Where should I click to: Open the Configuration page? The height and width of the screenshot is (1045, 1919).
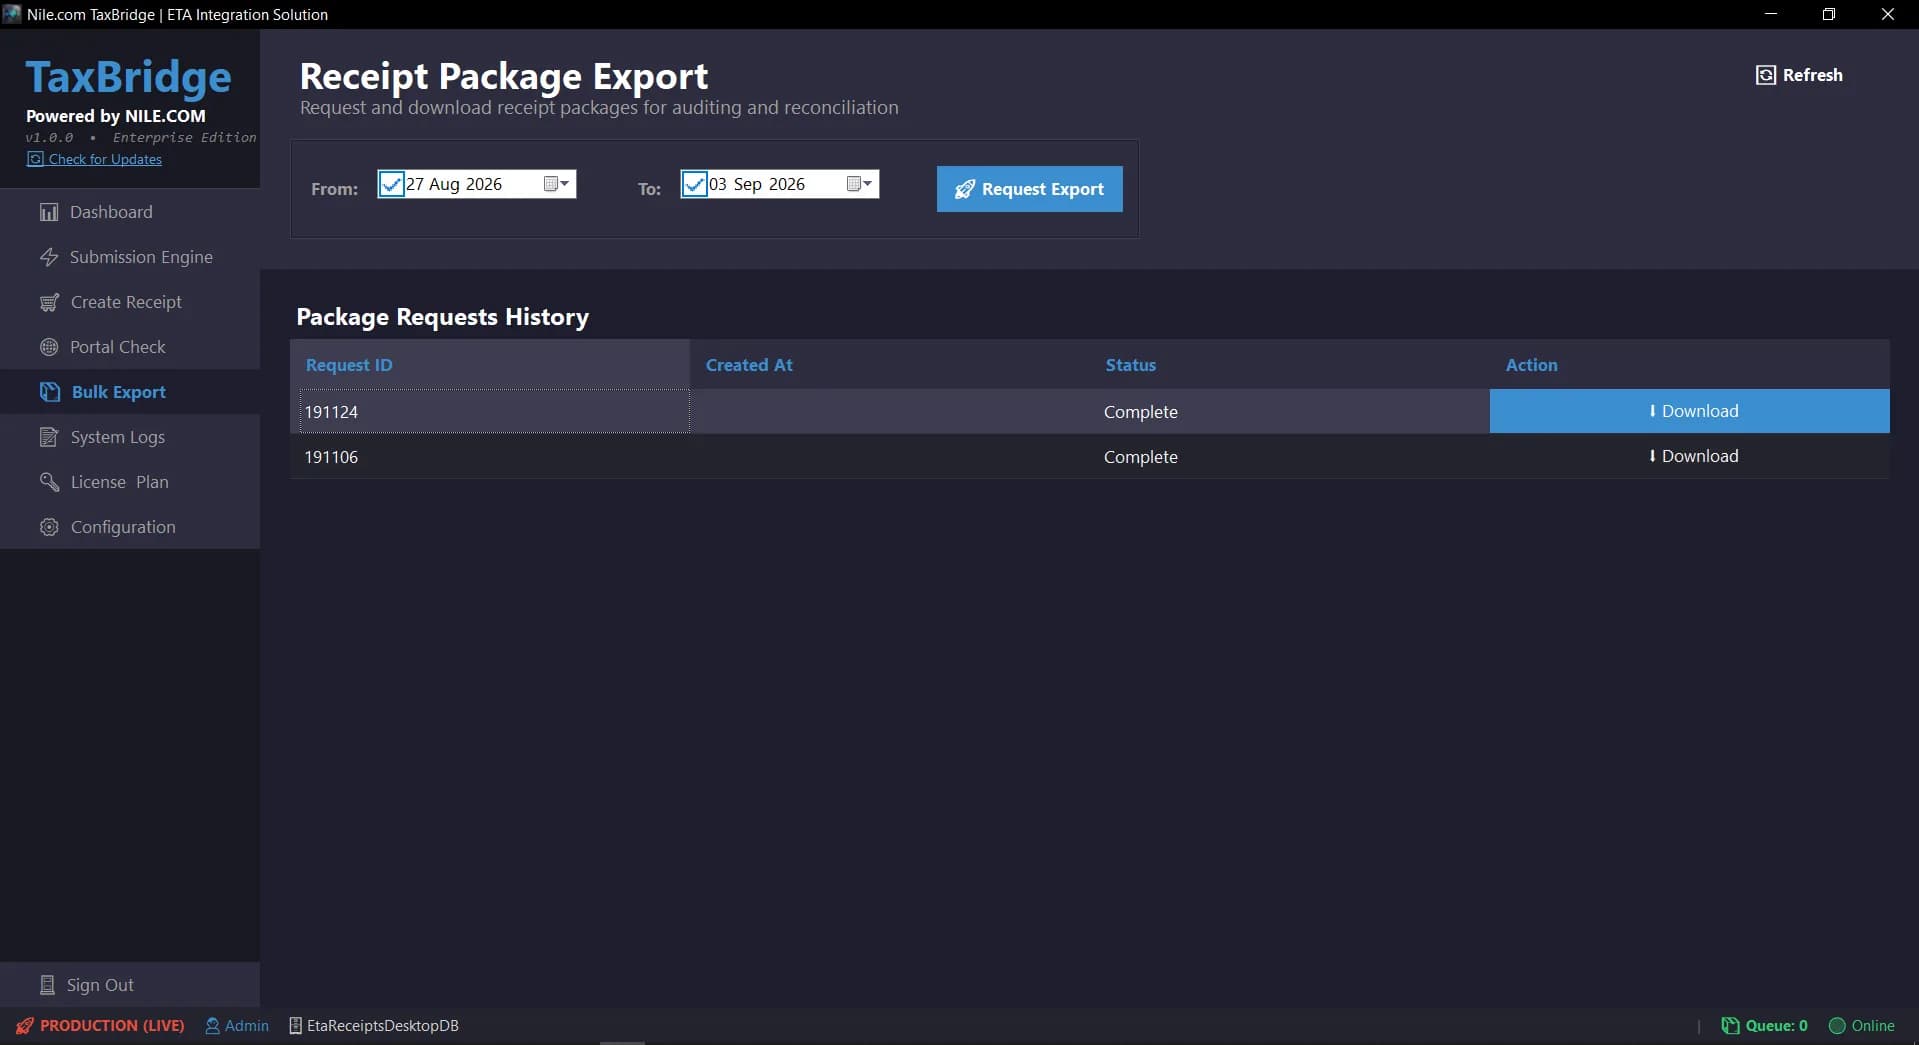tap(130, 527)
